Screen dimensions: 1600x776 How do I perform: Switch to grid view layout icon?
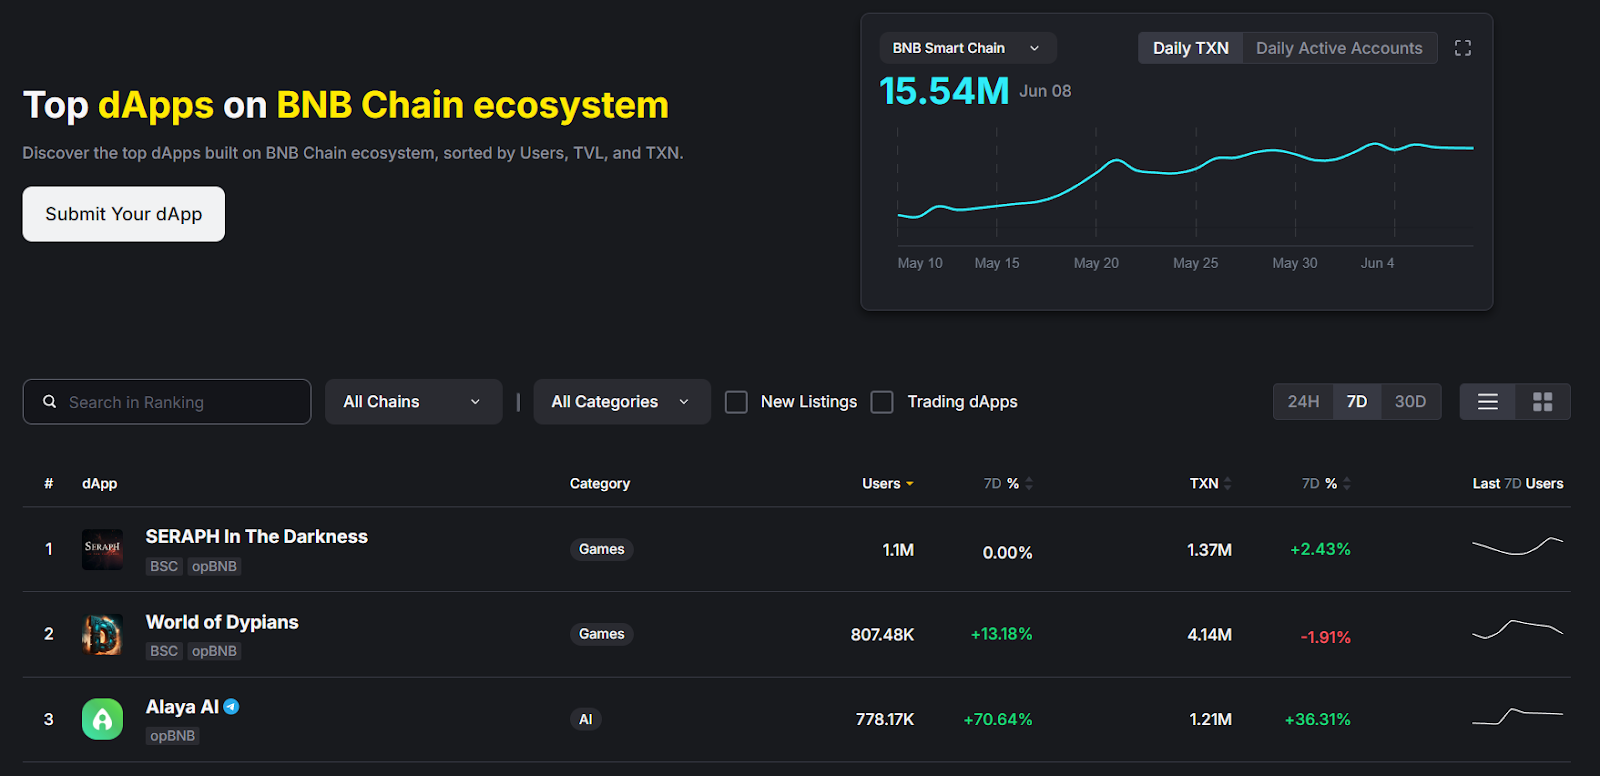1542,402
